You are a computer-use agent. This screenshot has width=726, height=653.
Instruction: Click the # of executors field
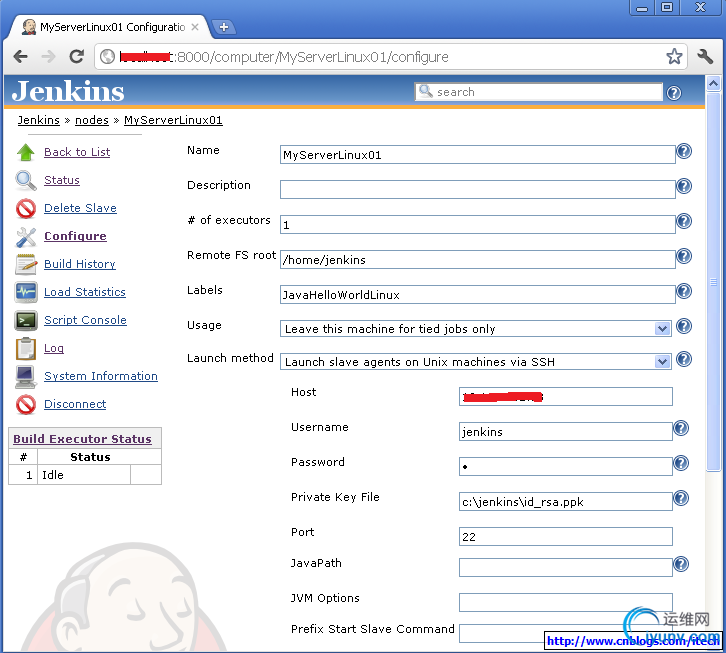477,225
